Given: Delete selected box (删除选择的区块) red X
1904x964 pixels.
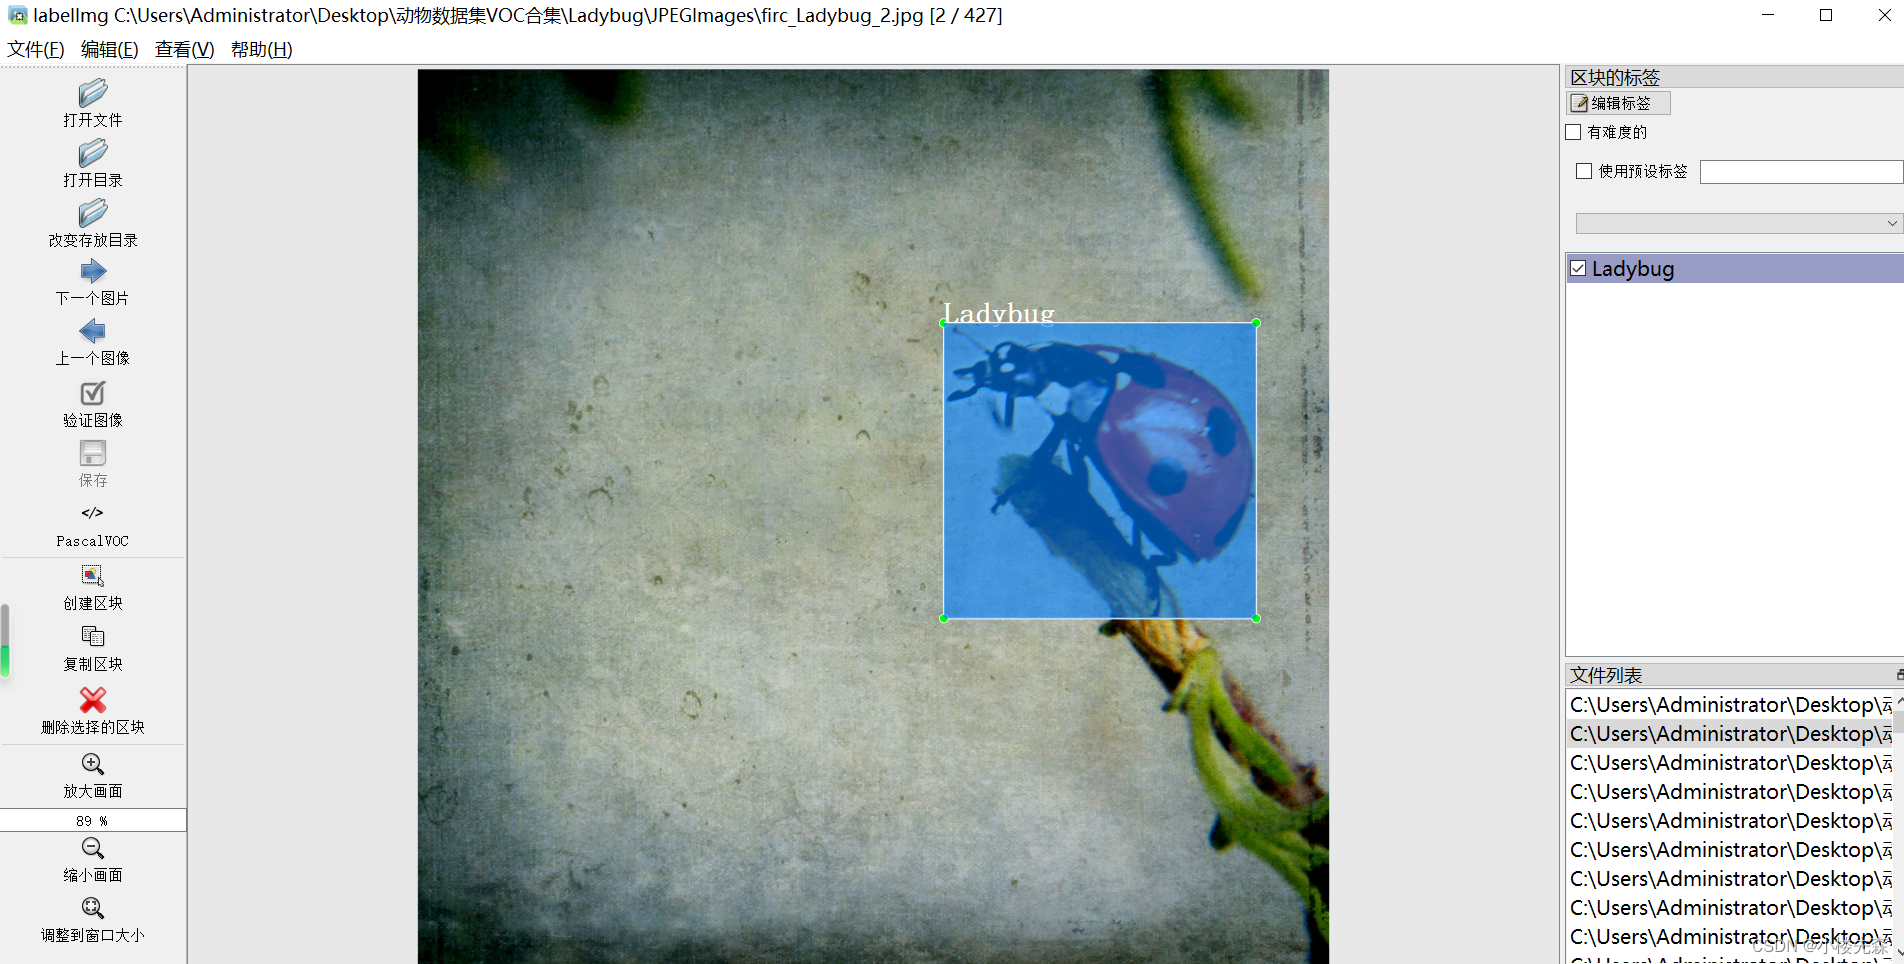Looking at the screenshot, I should (93, 699).
